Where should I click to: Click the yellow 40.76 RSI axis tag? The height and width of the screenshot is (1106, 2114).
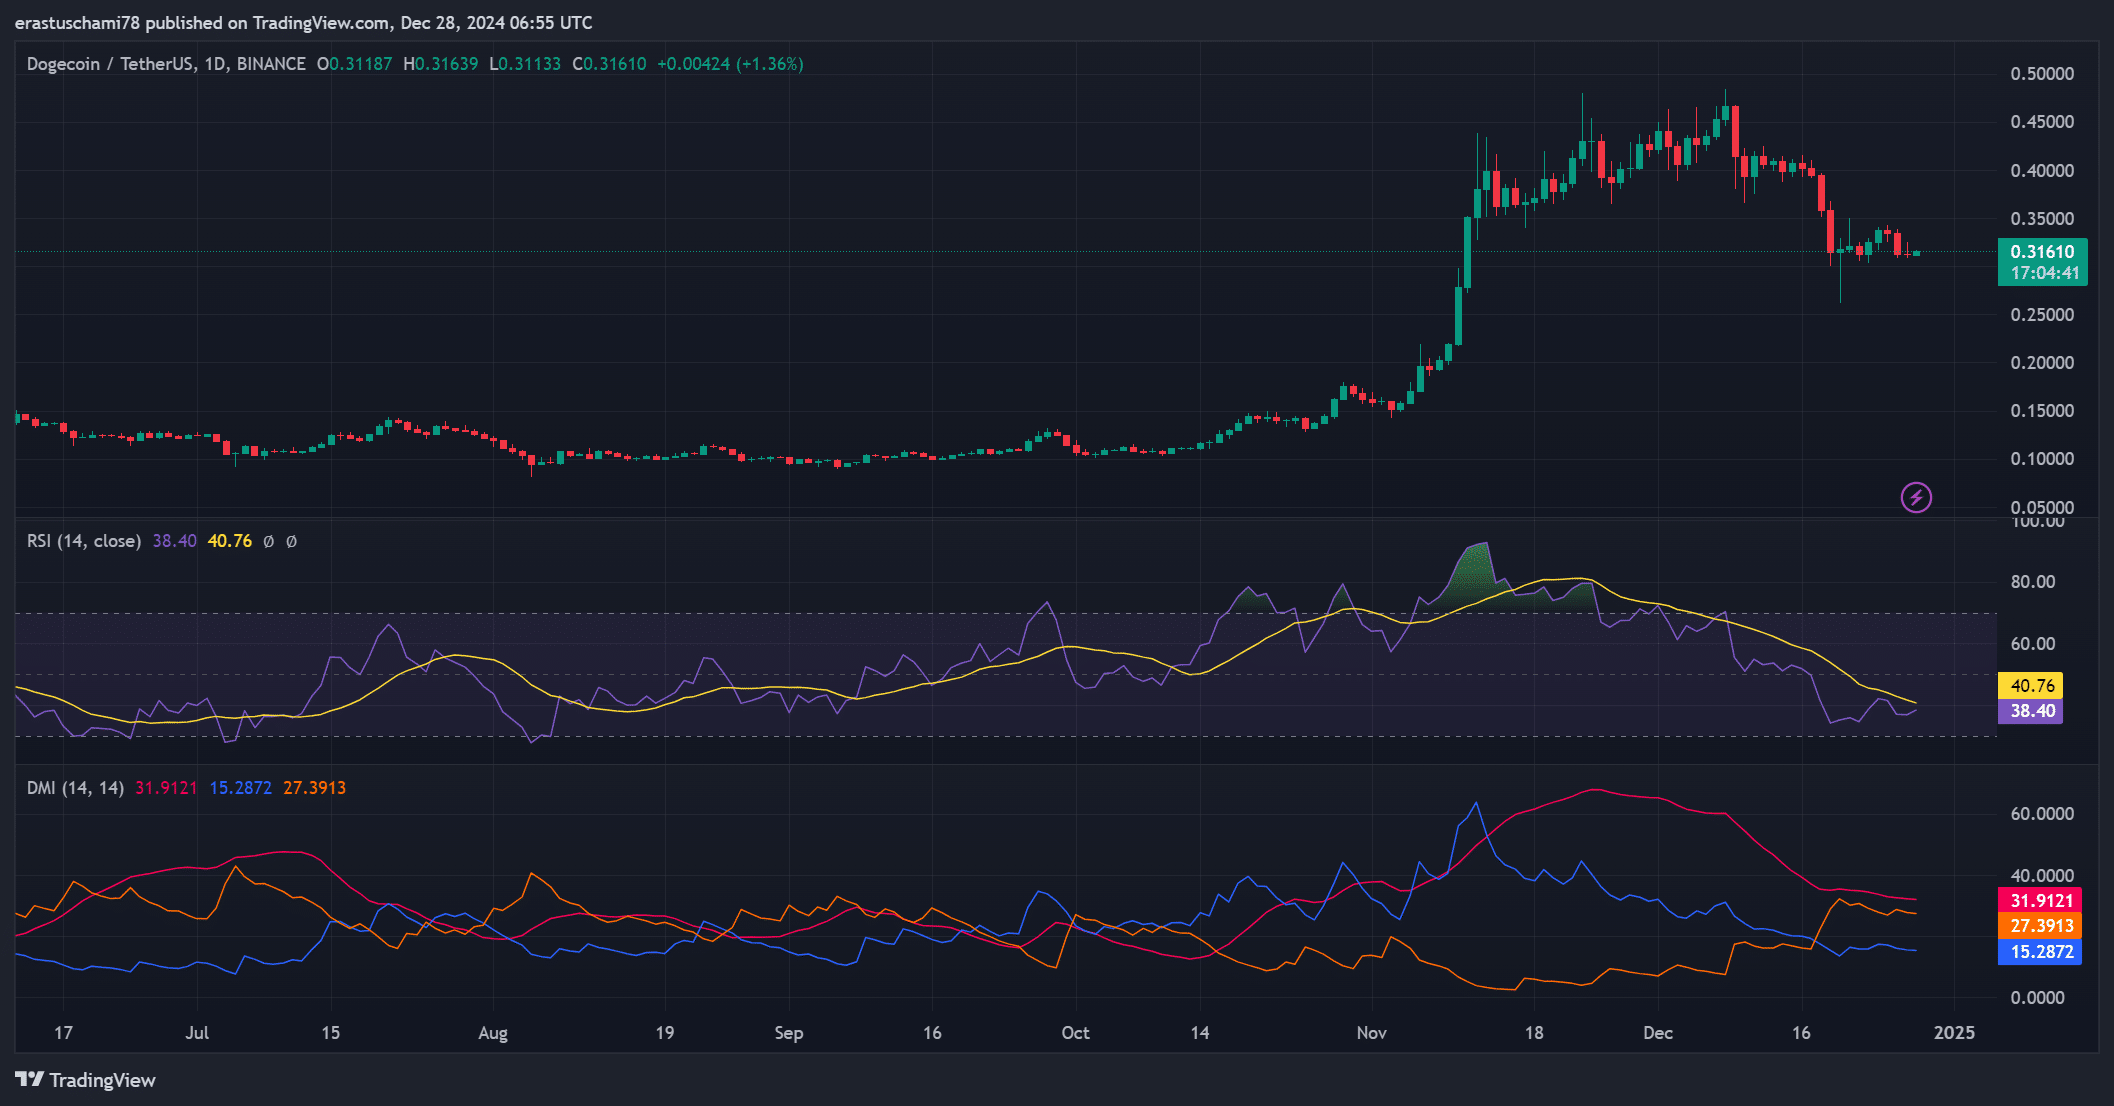[2031, 686]
